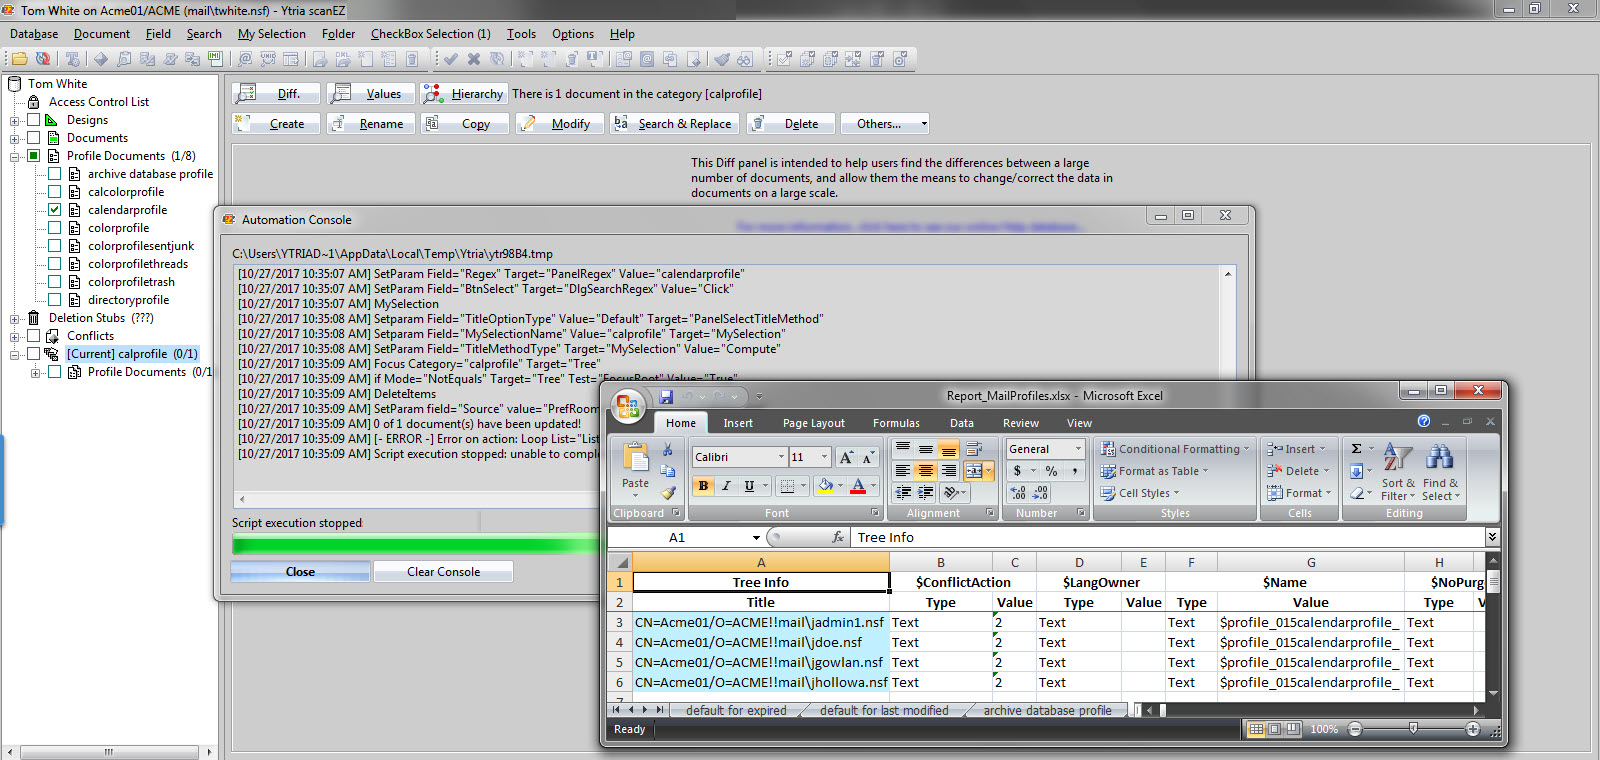Select cell containing mail\jdoe.nsf path
The height and width of the screenshot is (760, 1600).
761,643
